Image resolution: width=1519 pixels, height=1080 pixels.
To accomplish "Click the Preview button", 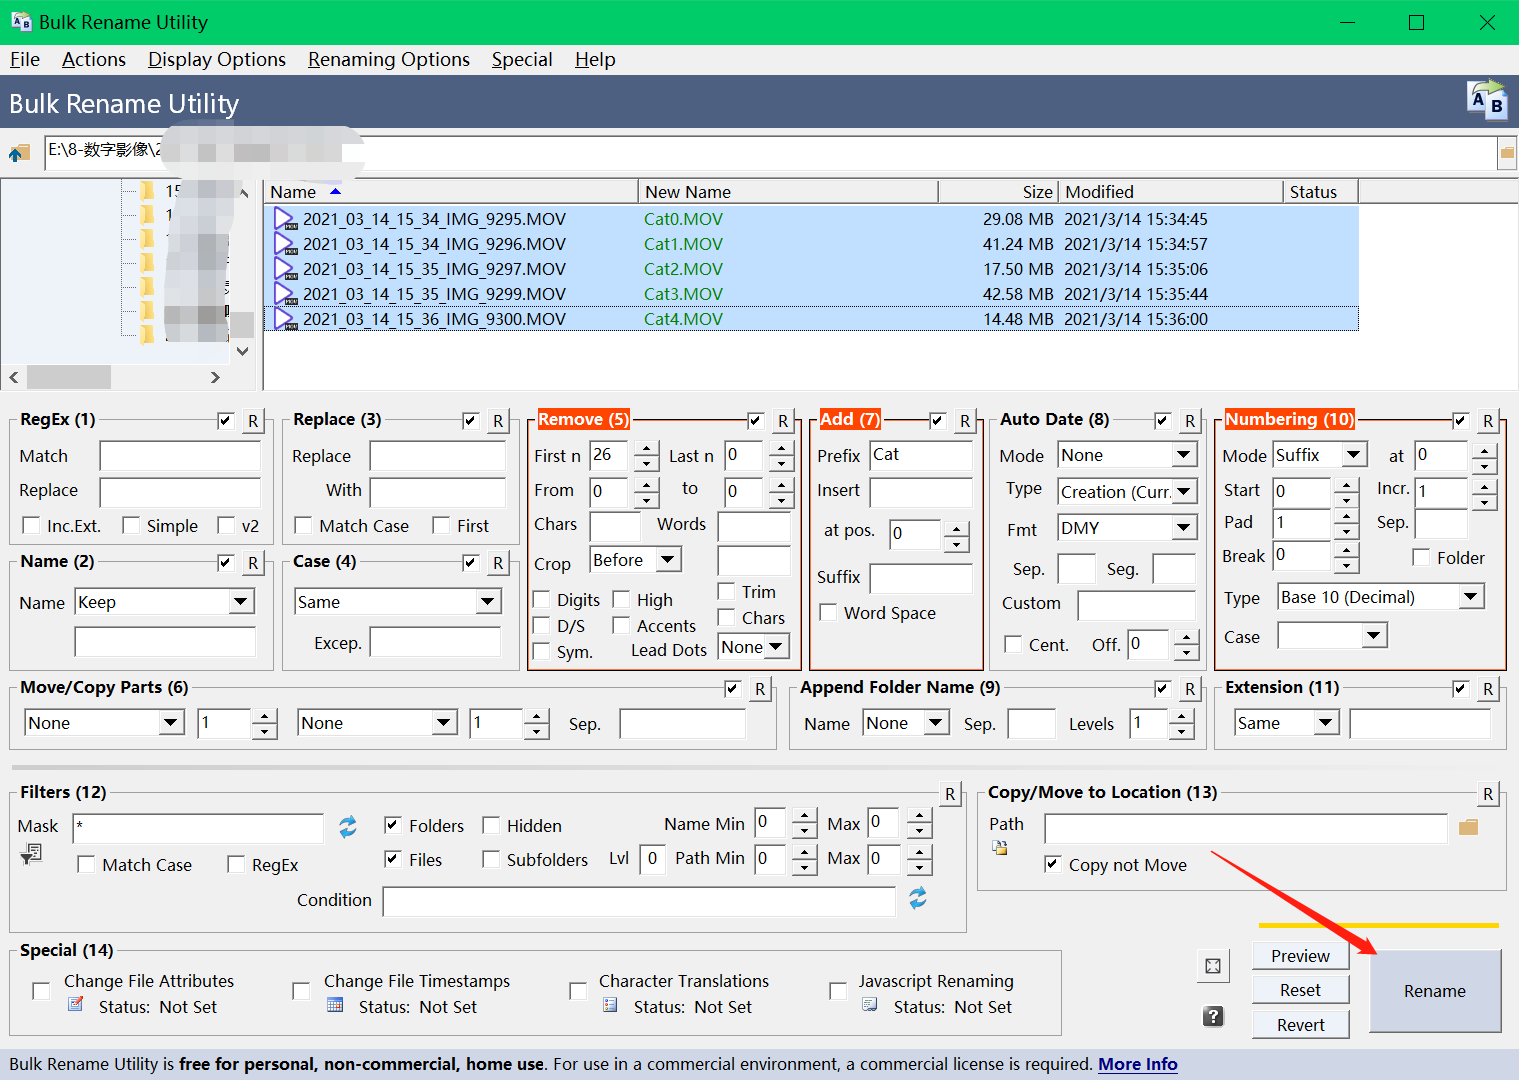I will pyautogui.click(x=1300, y=956).
